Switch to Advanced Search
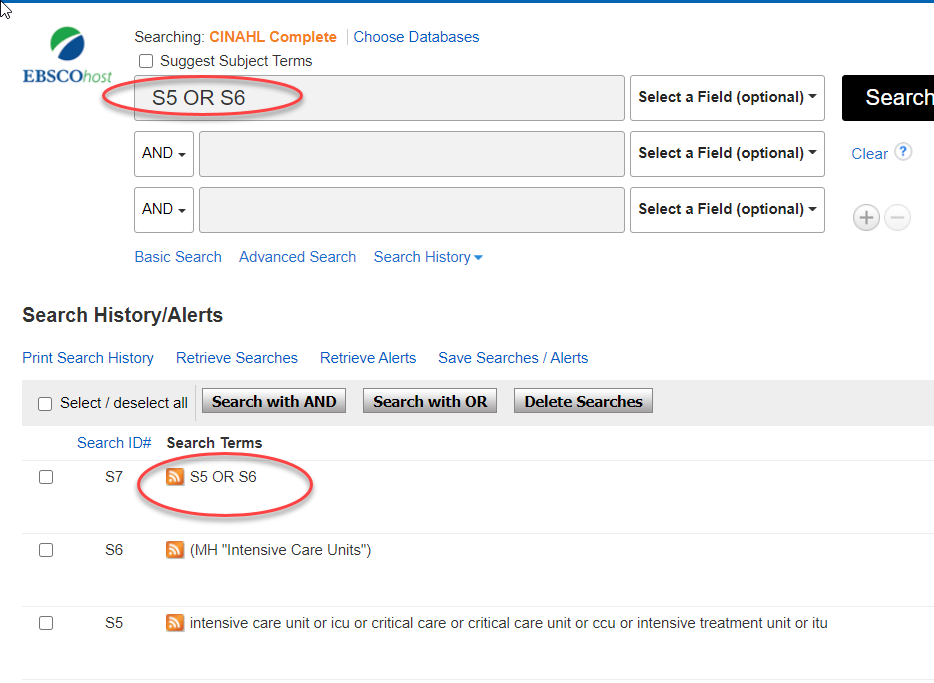Viewport: 934px width, 683px height. [x=297, y=257]
